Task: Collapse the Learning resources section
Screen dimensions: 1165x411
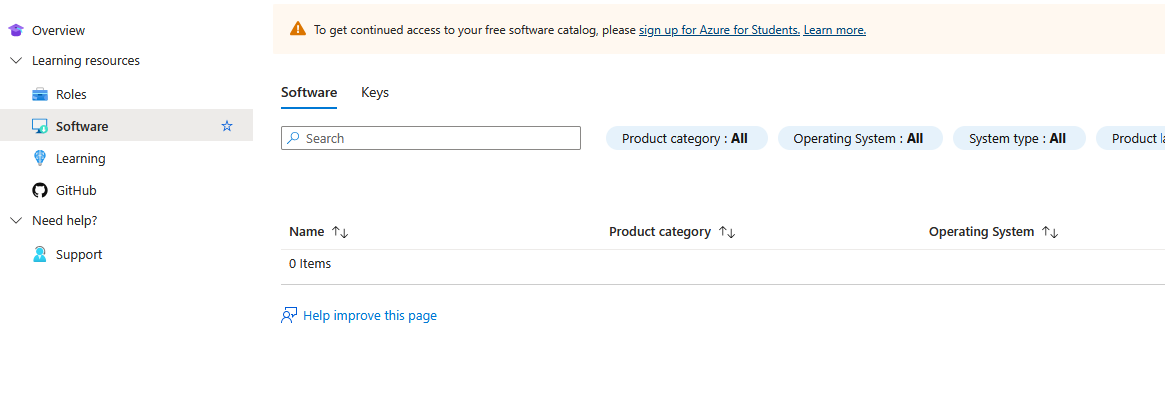Action: [16, 60]
